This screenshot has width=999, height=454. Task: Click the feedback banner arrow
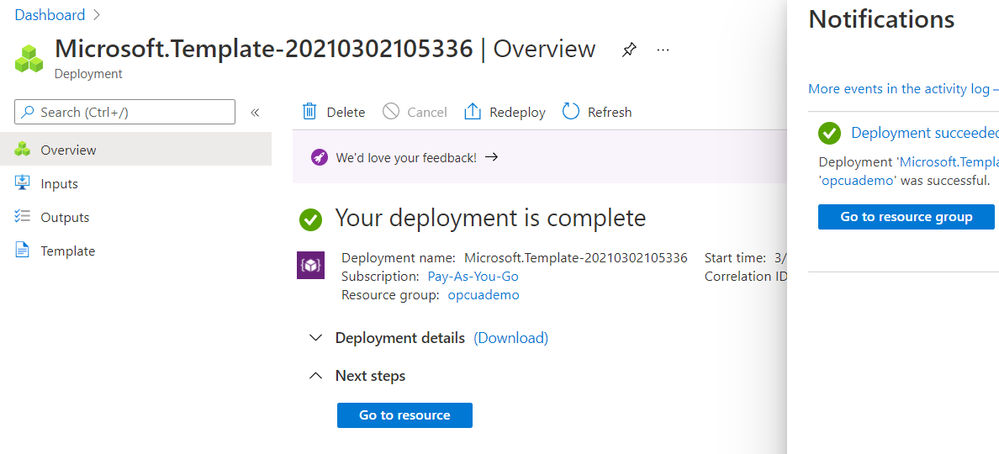pos(491,157)
